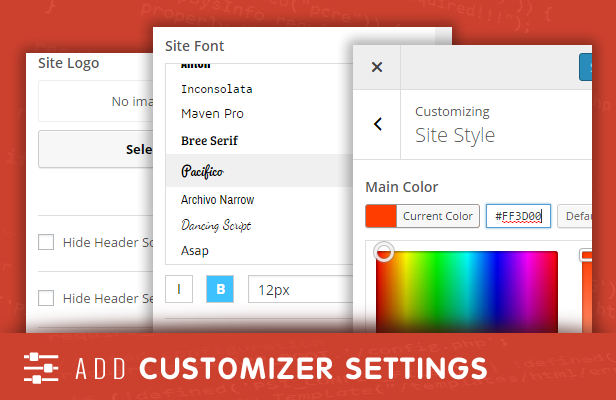Click the Default color button
The height and width of the screenshot is (400, 616).
coord(574,216)
